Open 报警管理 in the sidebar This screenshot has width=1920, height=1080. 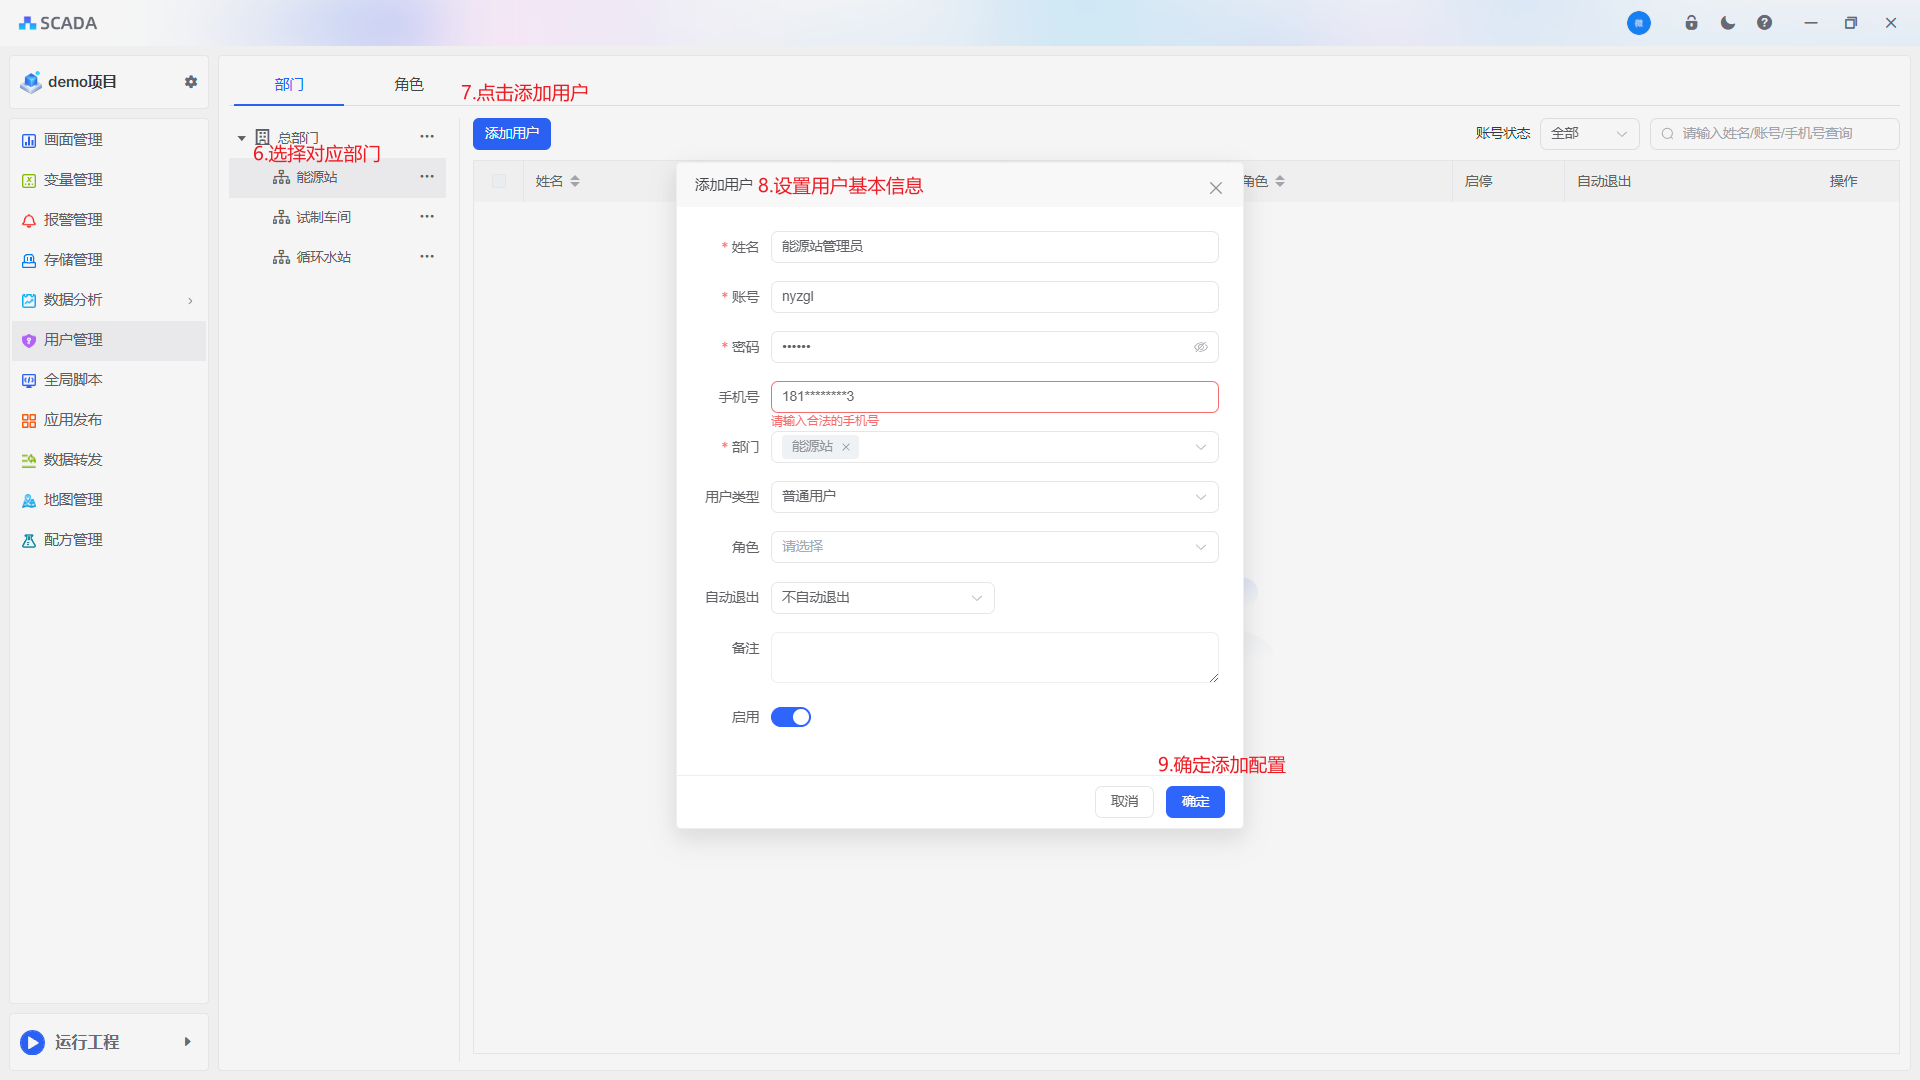point(73,220)
